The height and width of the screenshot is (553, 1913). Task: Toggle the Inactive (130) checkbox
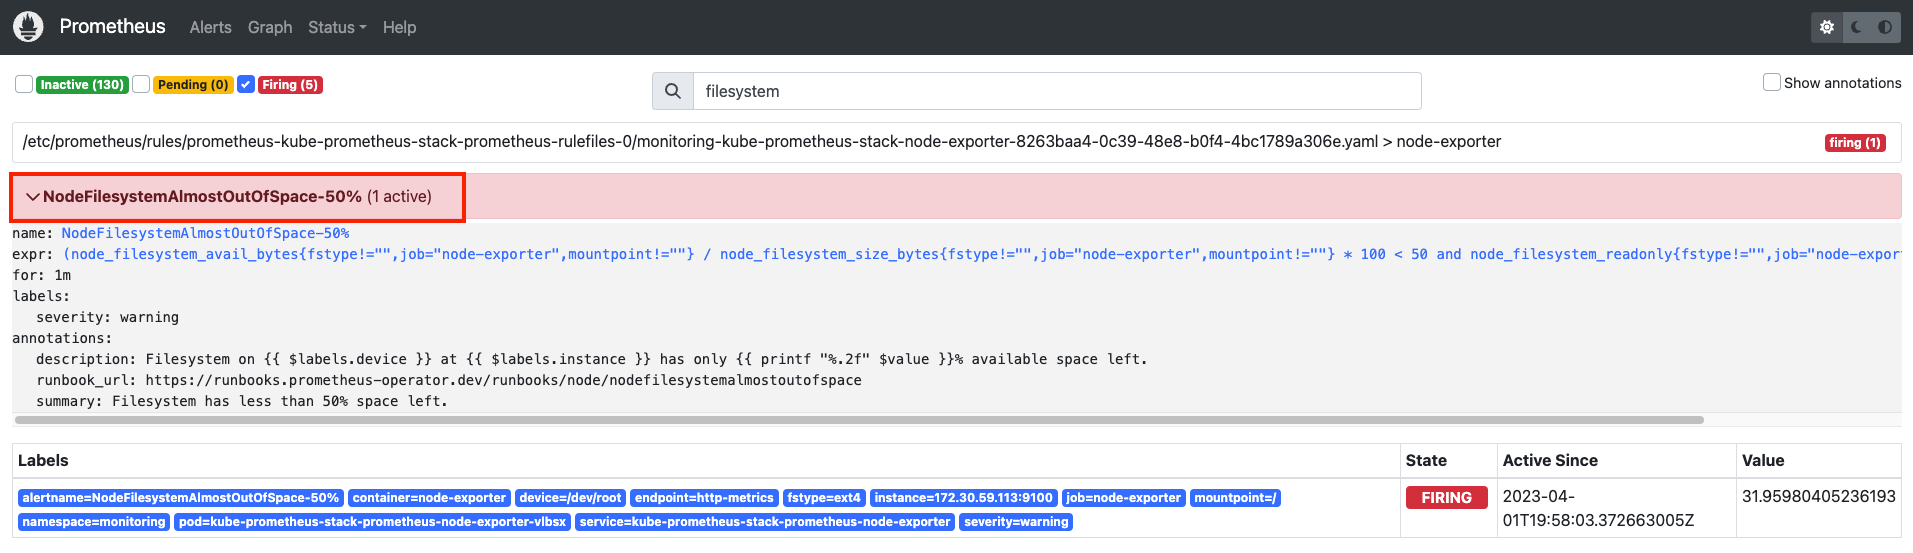(x=24, y=84)
